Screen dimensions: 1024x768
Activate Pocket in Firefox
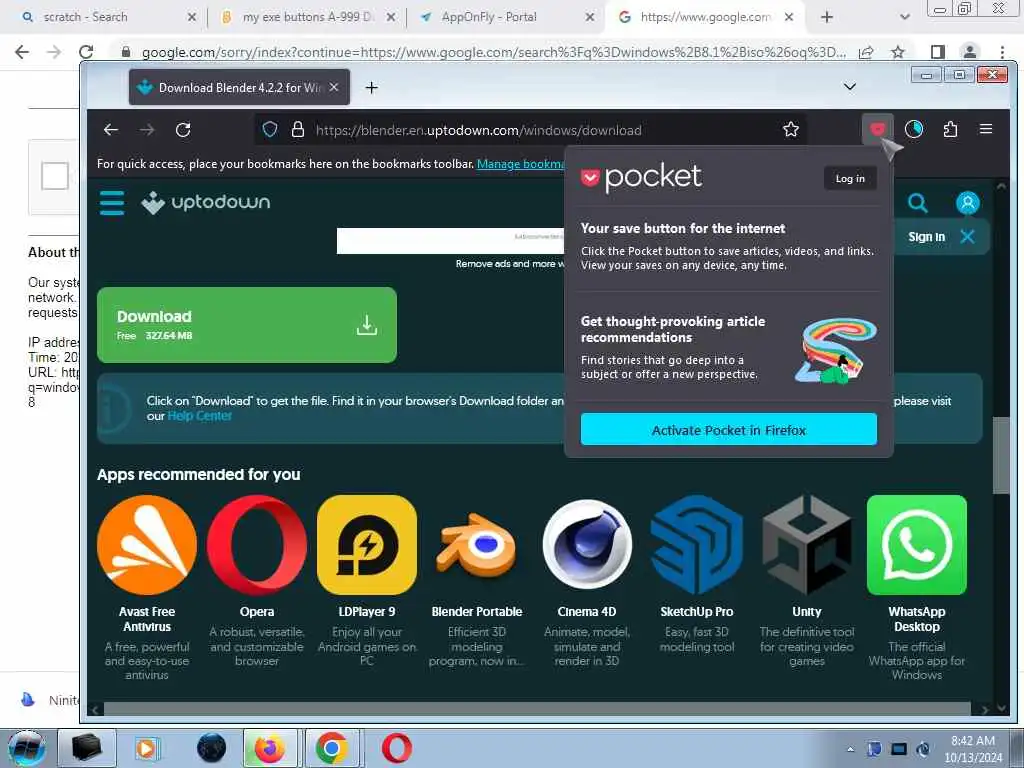pyautogui.click(x=728, y=429)
